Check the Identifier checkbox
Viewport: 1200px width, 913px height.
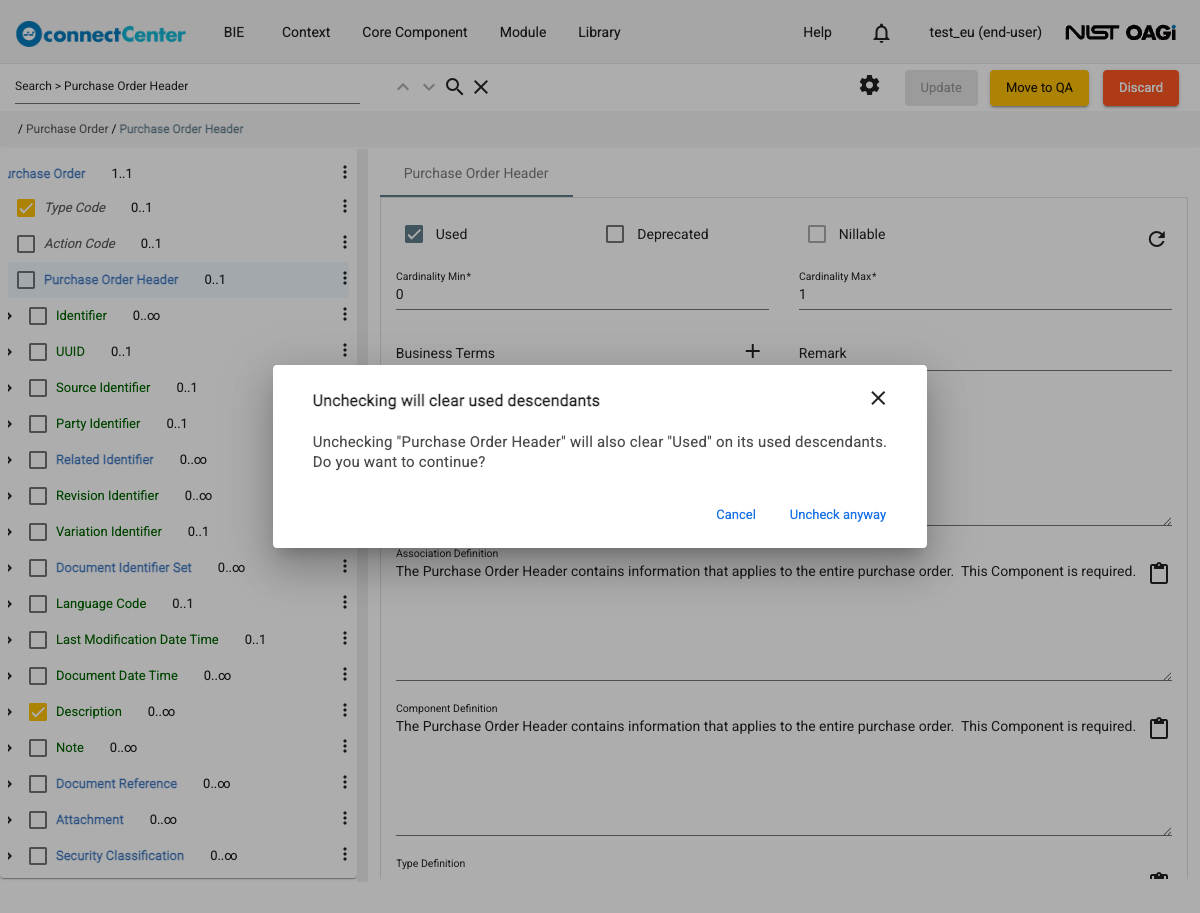point(38,316)
